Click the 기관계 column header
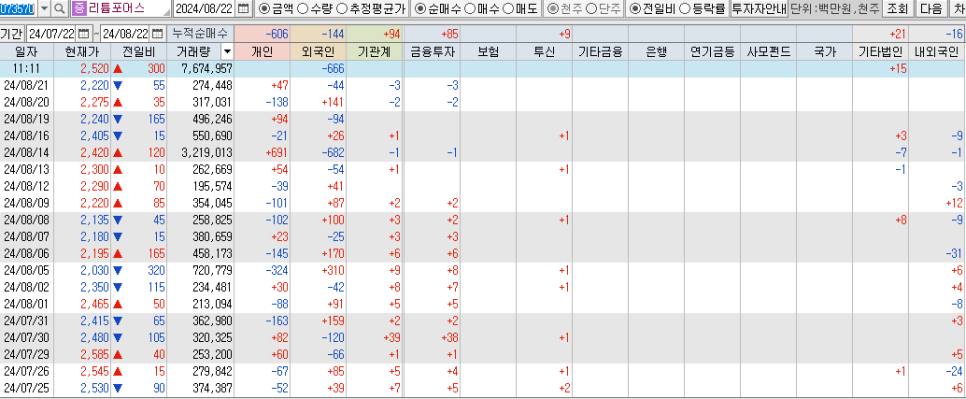The image size is (966, 399). (374, 52)
